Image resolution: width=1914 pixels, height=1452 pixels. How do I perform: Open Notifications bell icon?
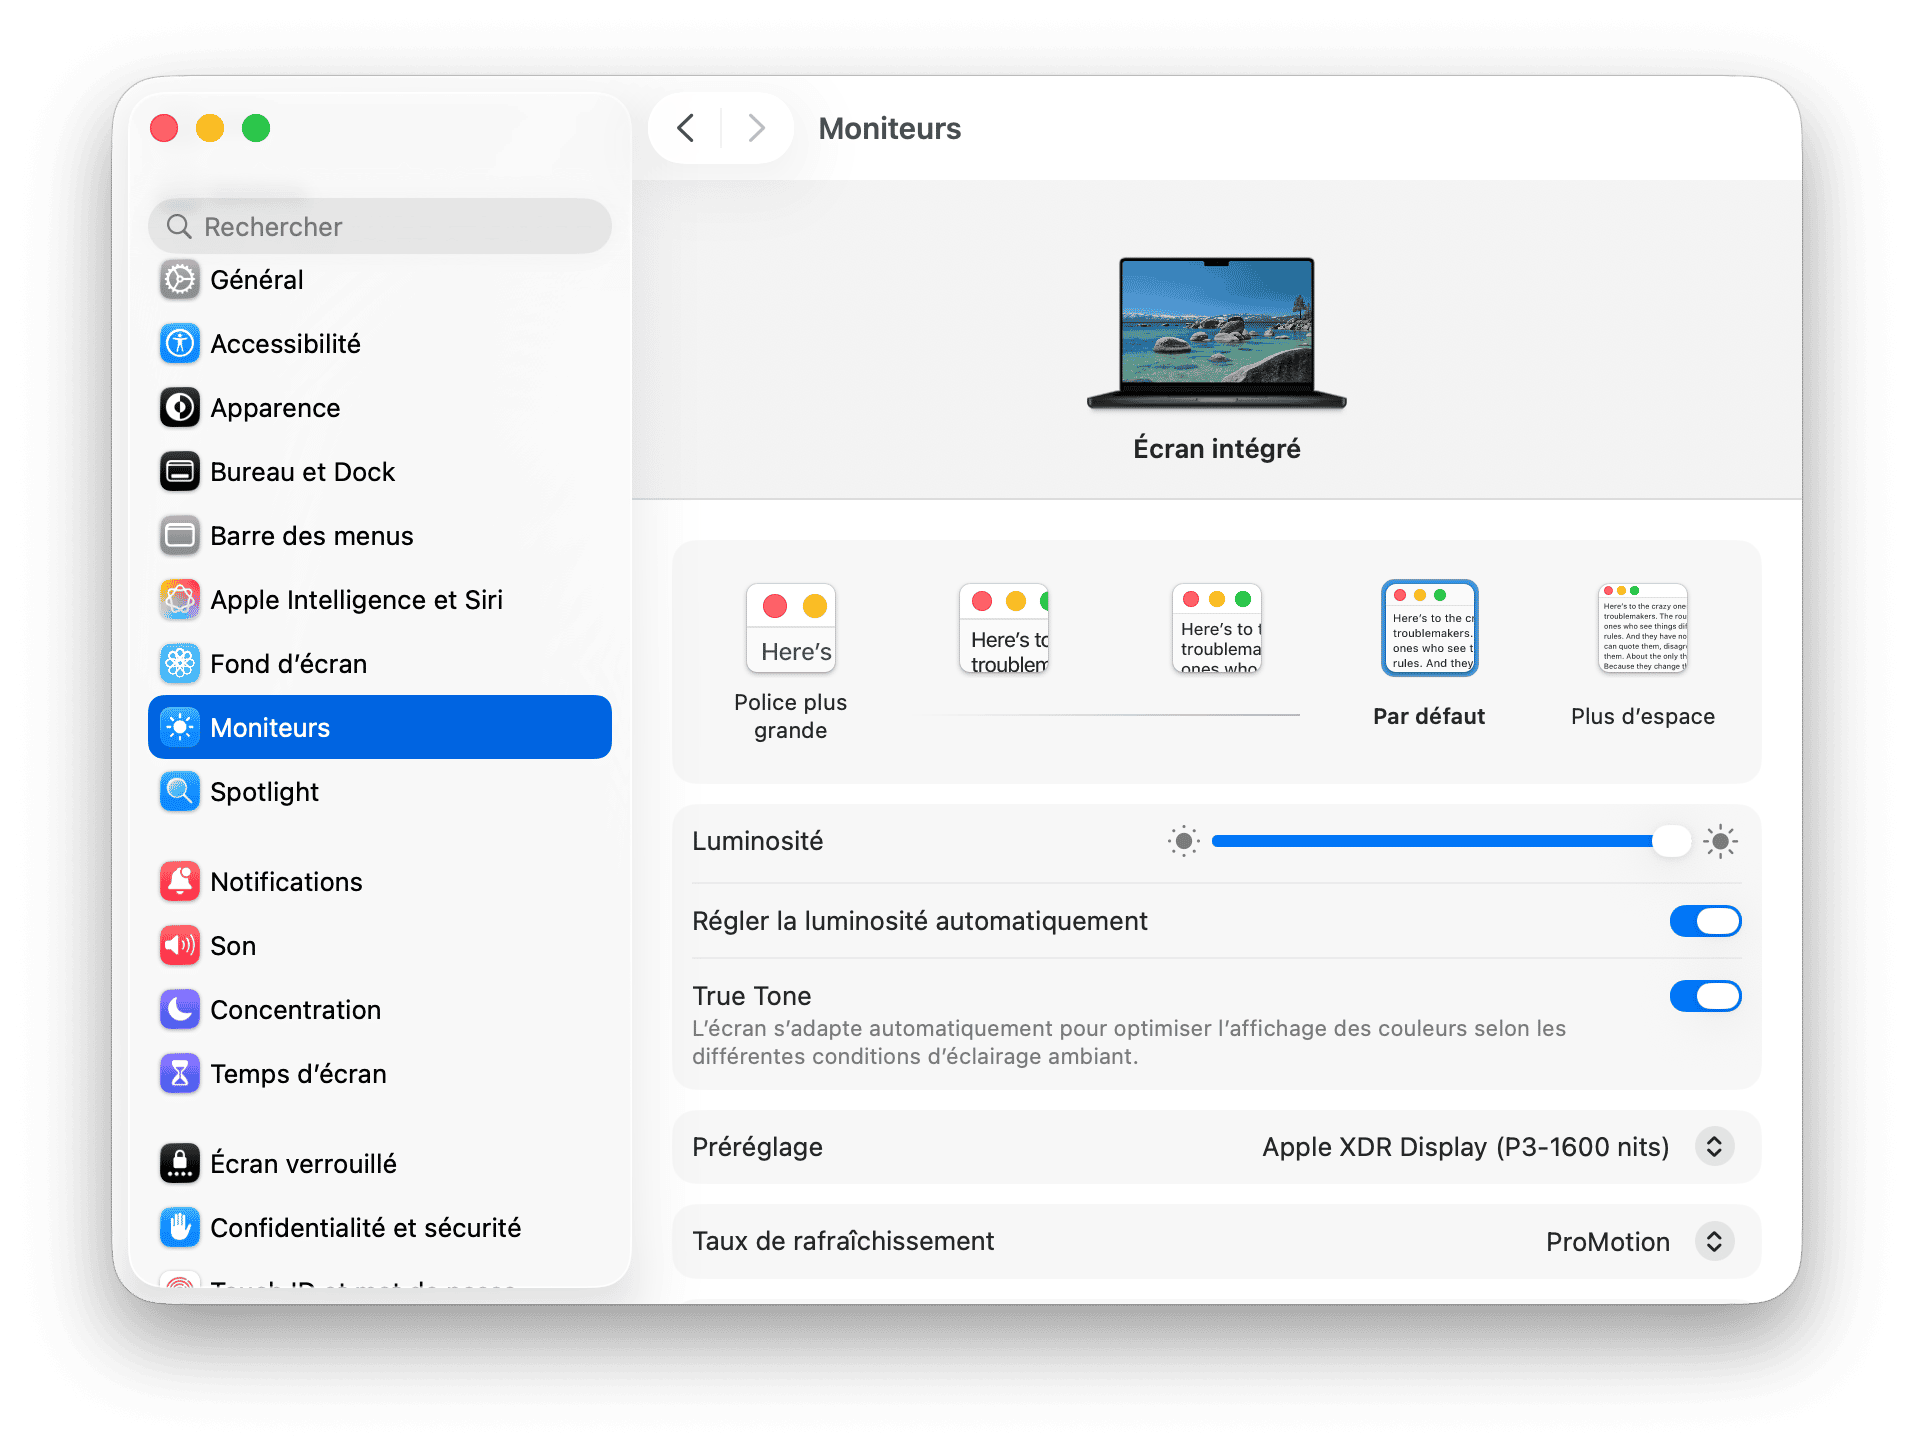(x=180, y=882)
